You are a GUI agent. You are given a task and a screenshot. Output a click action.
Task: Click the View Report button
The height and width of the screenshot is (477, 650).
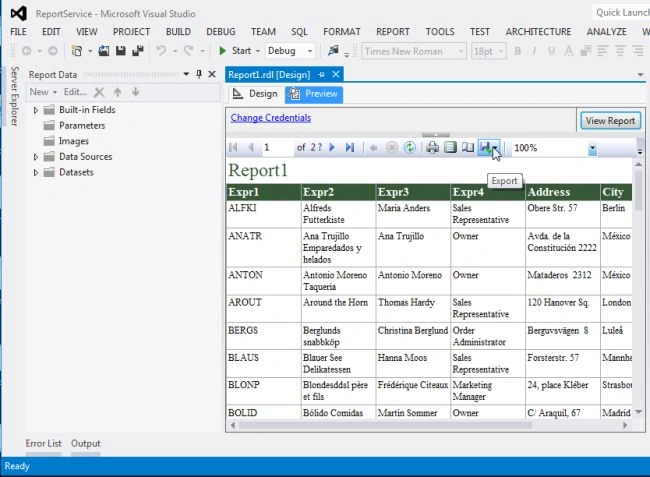610,121
